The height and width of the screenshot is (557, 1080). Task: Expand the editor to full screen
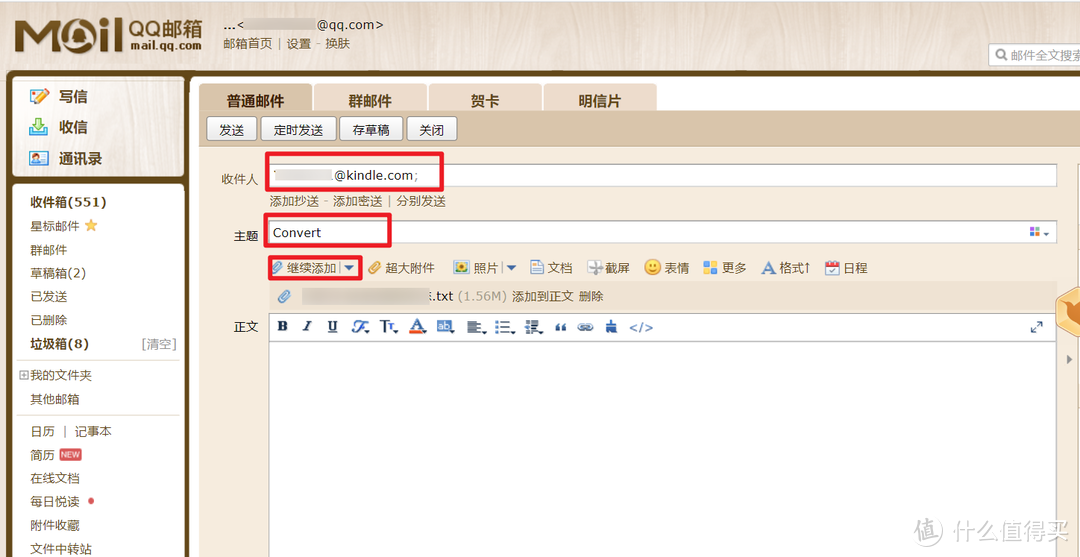point(1036,327)
